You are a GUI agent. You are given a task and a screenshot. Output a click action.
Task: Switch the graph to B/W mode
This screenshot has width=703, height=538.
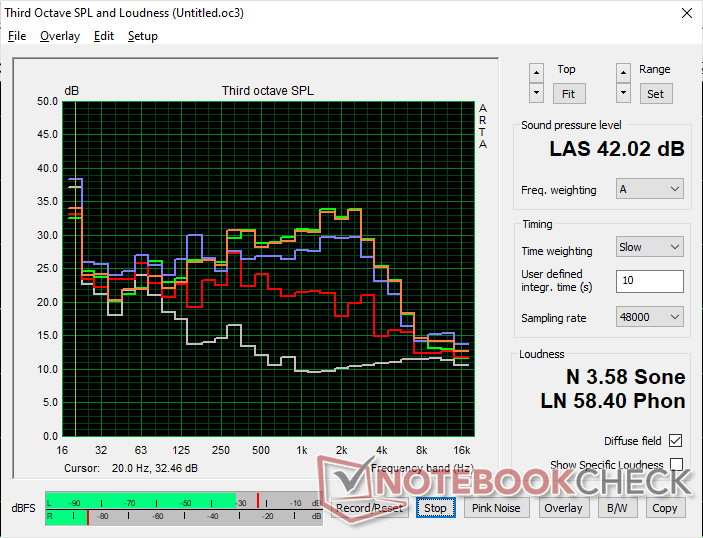point(612,508)
